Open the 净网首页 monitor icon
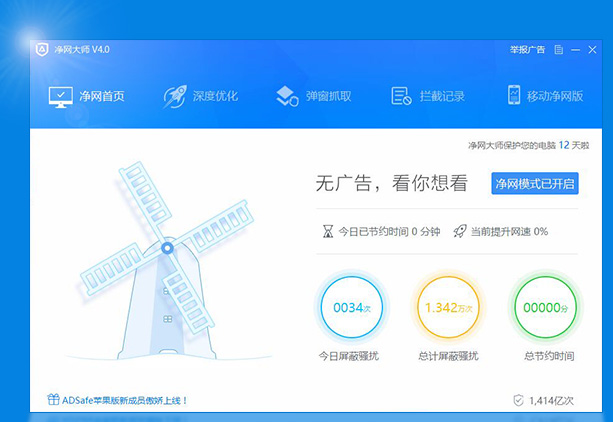This screenshot has height=422, width=613. point(61,97)
